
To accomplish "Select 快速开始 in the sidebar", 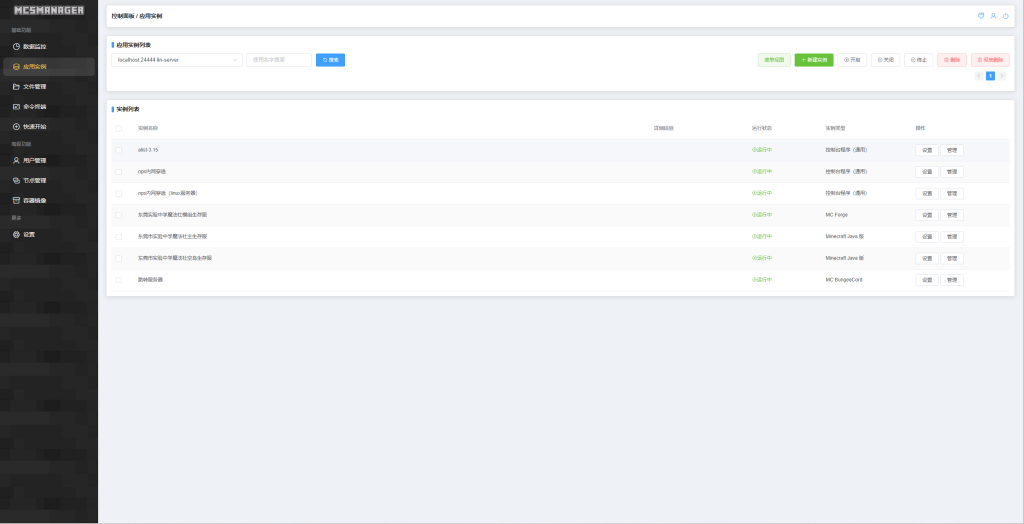I will [35, 126].
